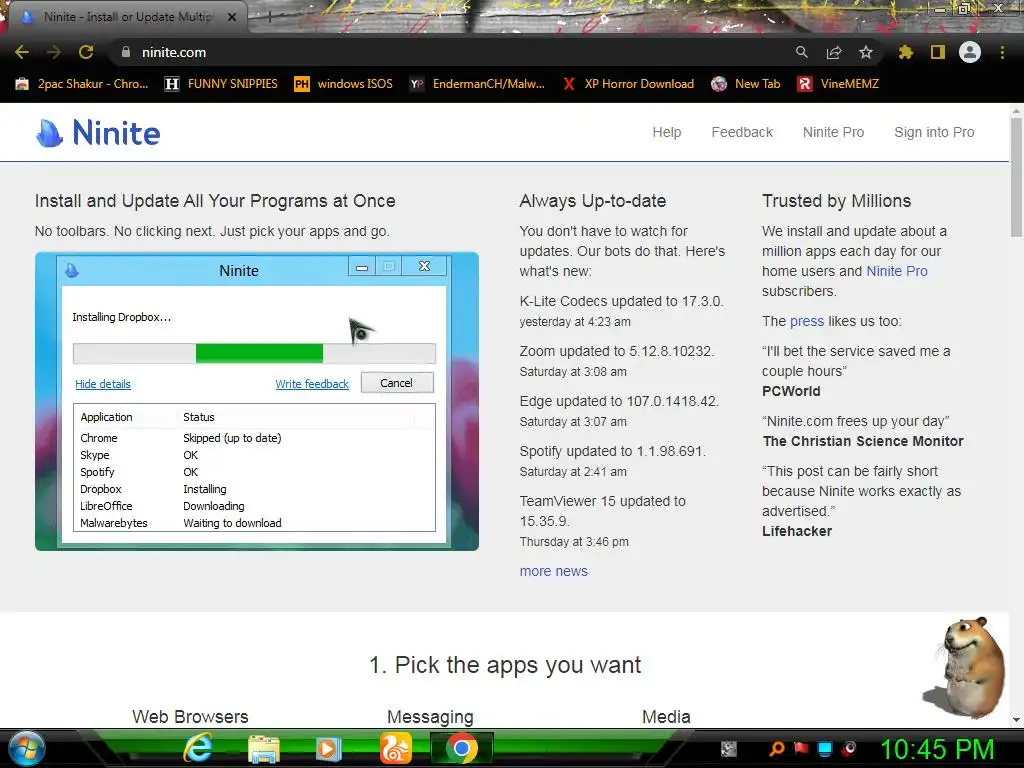
Task: Open the windows ISOS bookmark
Action: click(x=344, y=84)
